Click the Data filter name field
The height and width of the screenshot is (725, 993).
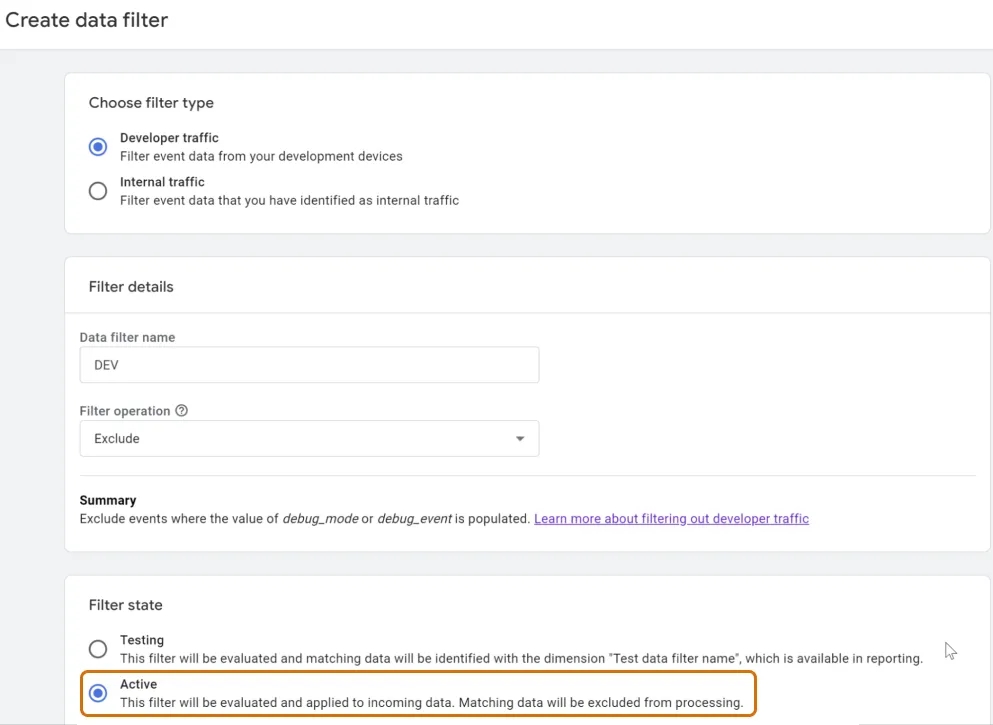click(x=309, y=365)
